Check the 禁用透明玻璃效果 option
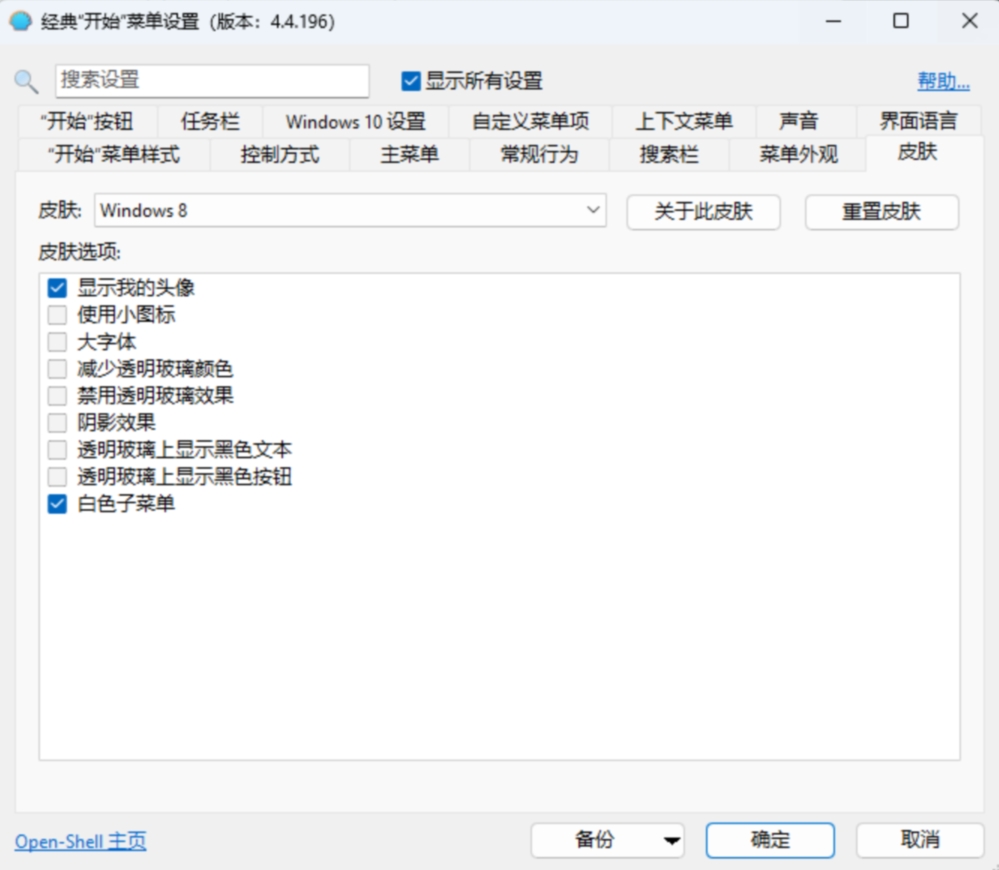The image size is (999, 870). point(57,396)
